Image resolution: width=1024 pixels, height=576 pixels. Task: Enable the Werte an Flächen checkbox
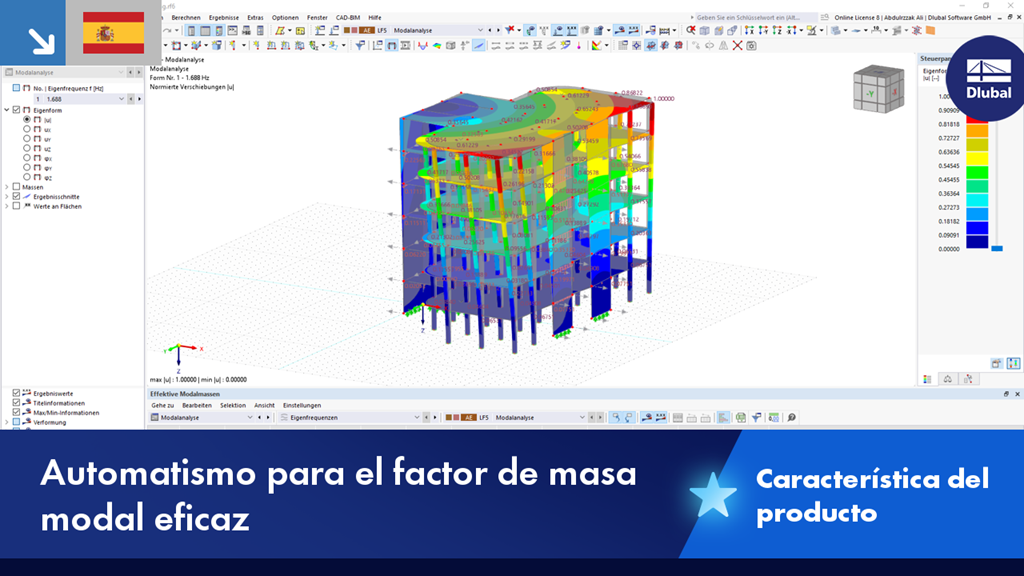[x=15, y=206]
